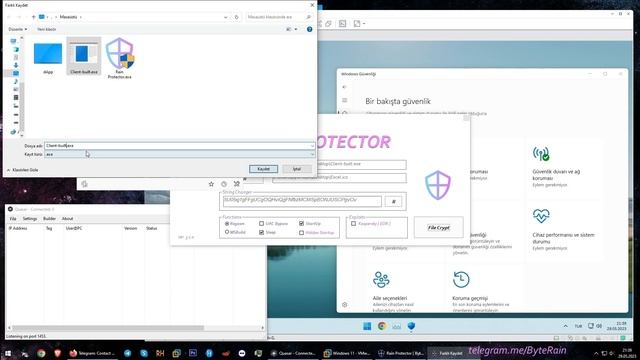Viewport: 640px width, 360px height.
Task: Click the Kaydet button
Action: tap(263, 169)
